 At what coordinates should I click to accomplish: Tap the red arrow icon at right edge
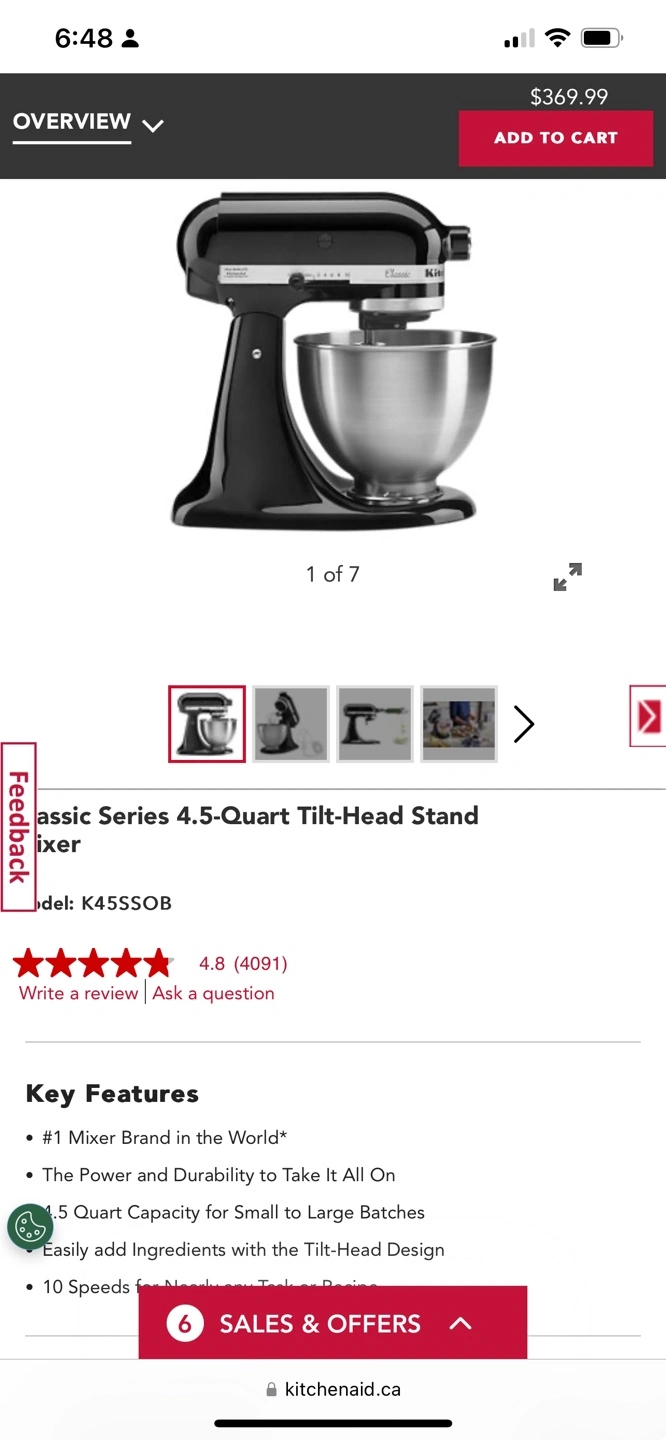(648, 716)
